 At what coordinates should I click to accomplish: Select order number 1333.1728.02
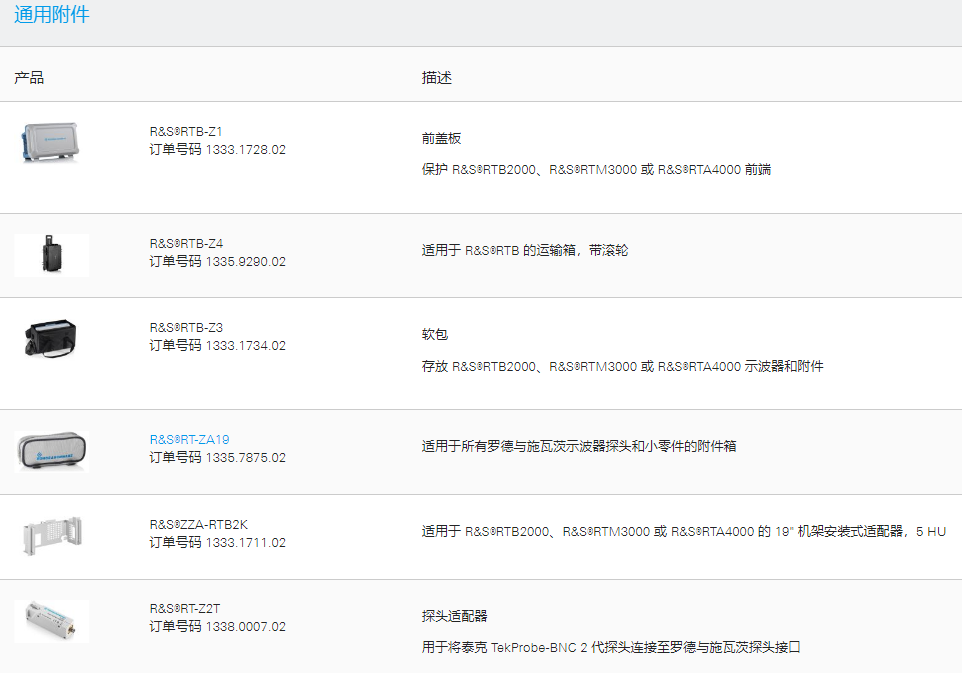(245, 149)
